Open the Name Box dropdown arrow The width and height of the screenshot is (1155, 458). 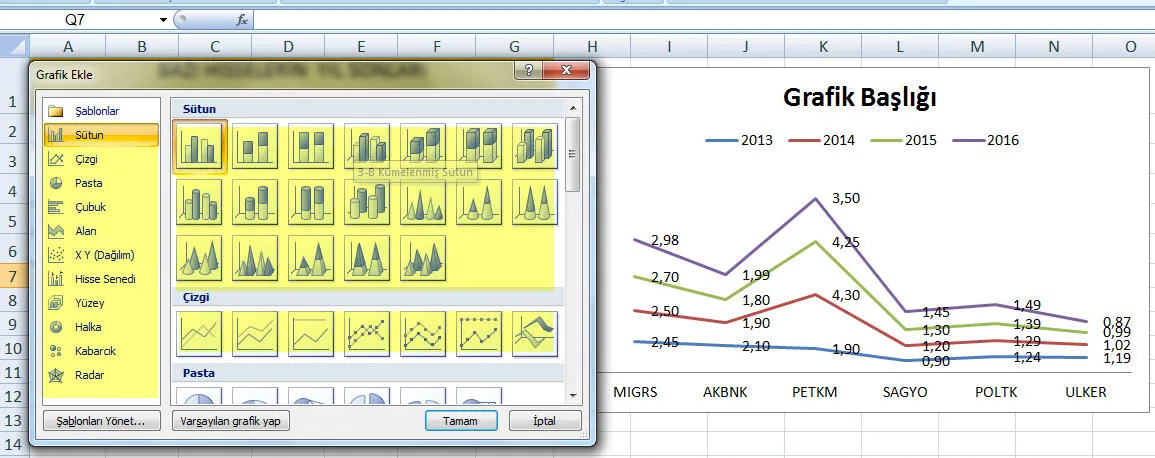(163, 19)
